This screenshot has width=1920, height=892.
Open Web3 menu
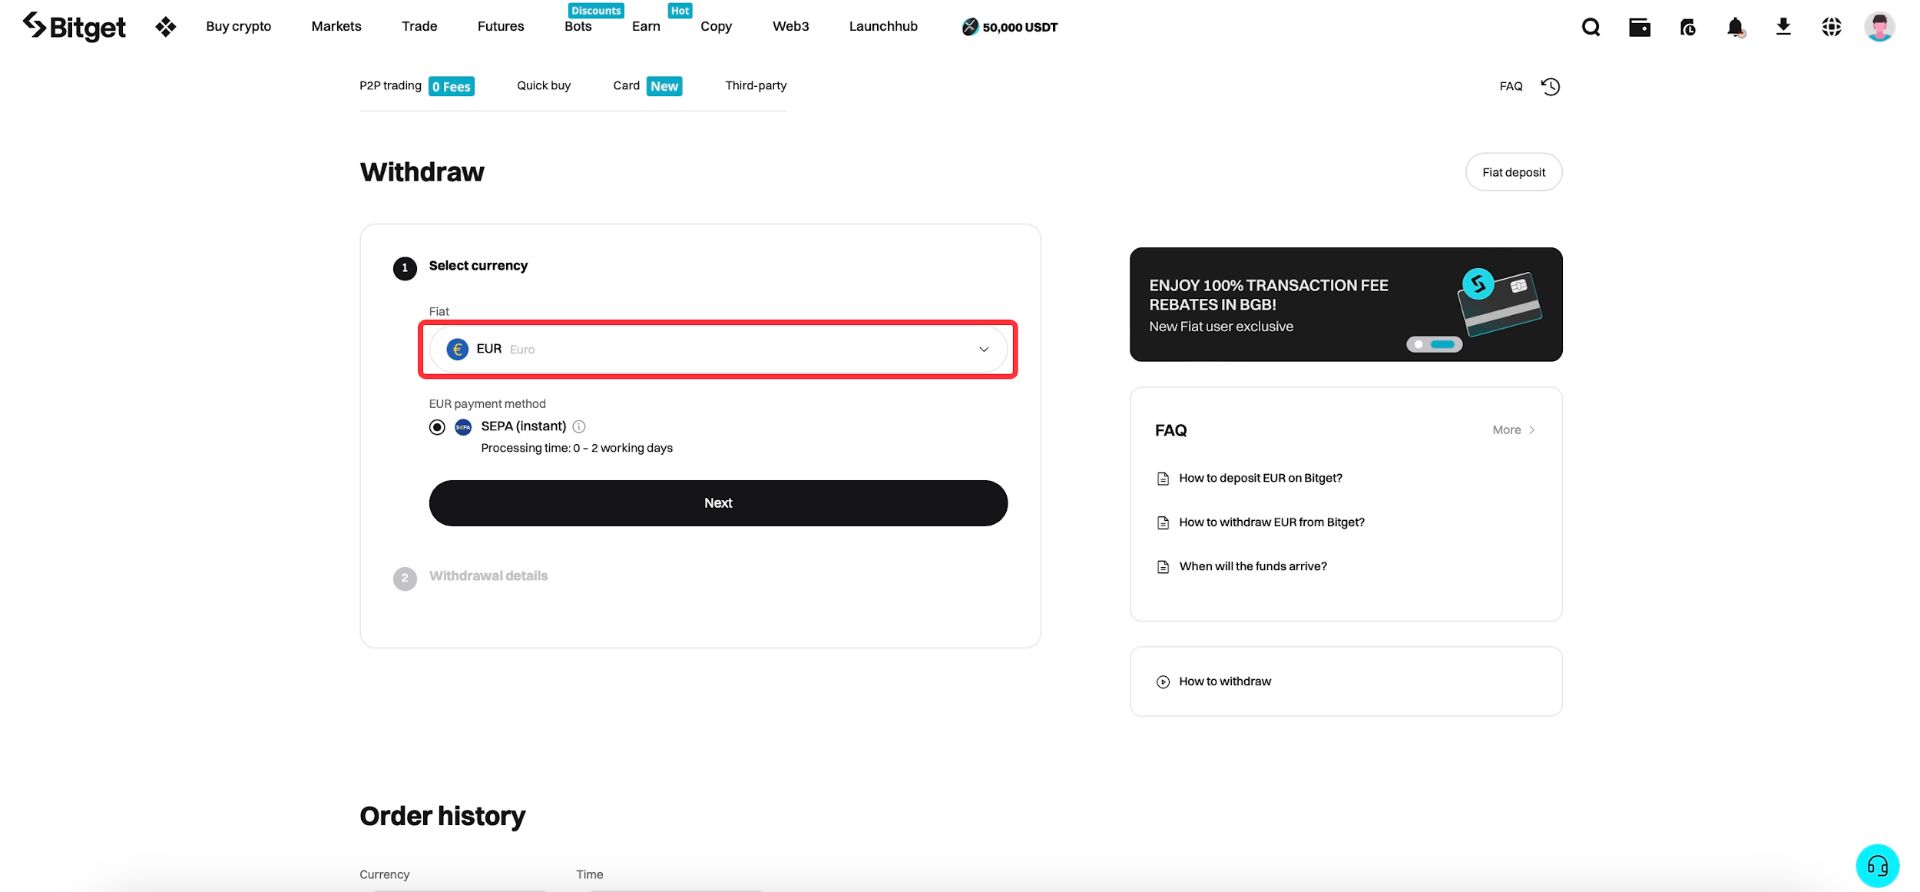click(791, 27)
